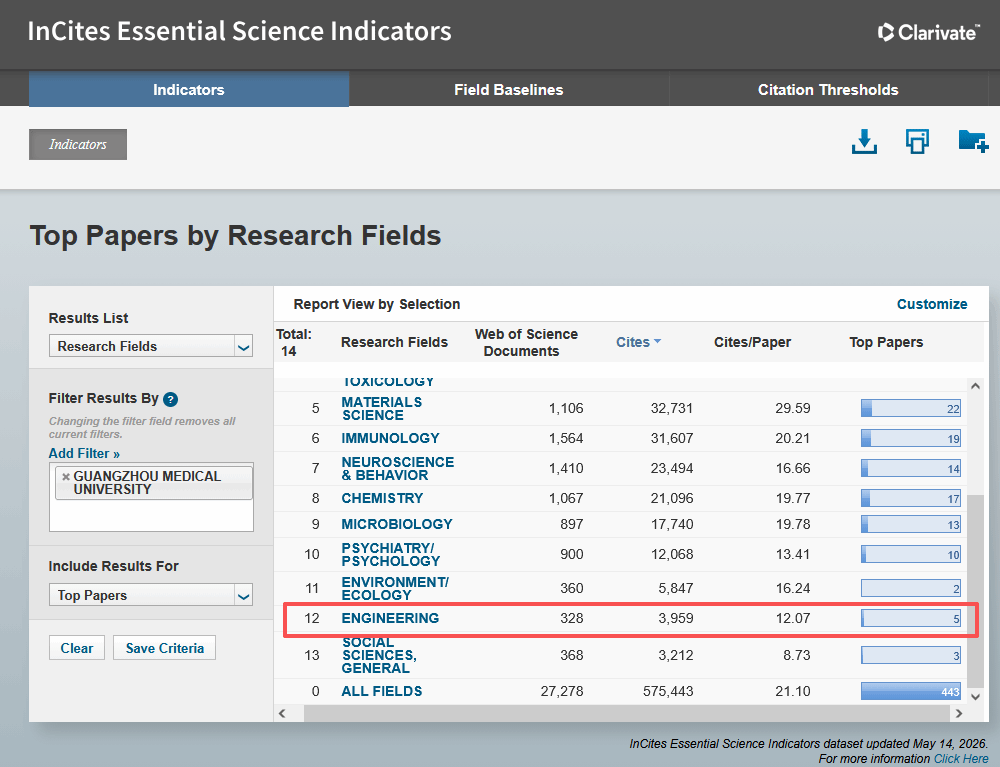Screen dimensions: 1000x767
Task: Click the Save Criteria button
Action: coord(165,648)
